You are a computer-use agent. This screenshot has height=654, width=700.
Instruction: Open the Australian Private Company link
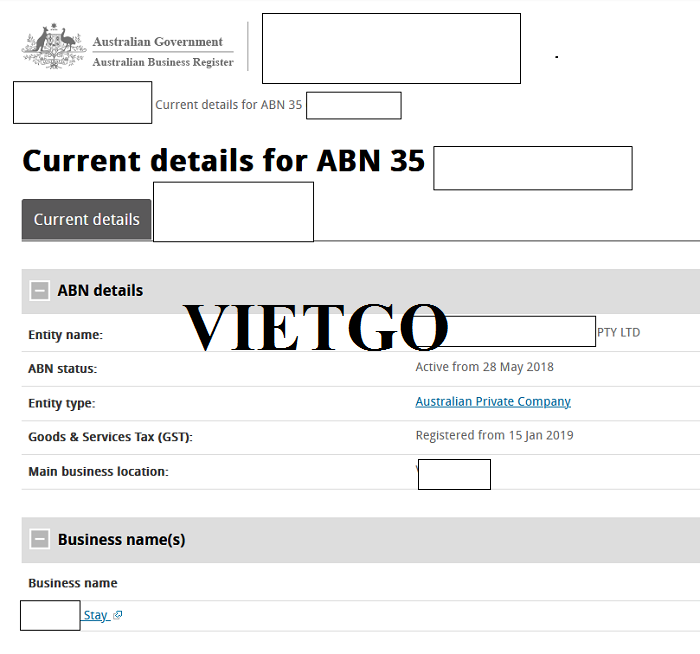(493, 402)
